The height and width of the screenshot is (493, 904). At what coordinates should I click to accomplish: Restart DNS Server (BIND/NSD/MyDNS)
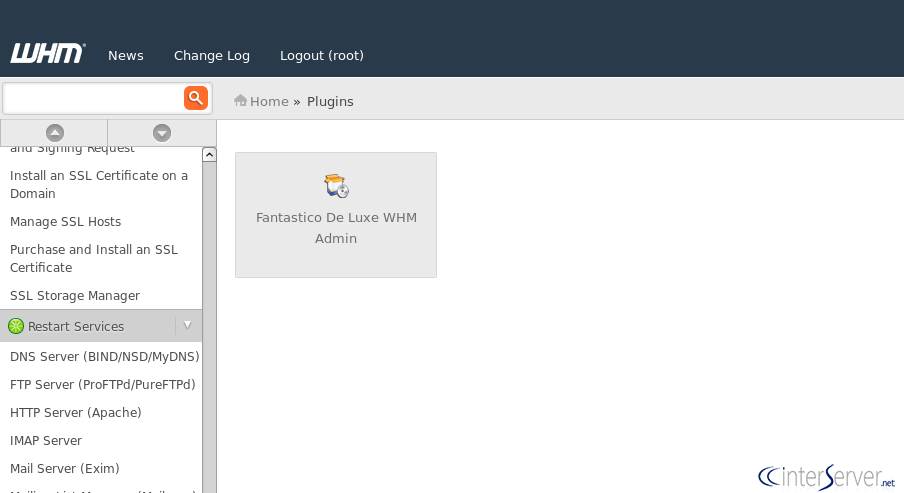click(104, 356)
